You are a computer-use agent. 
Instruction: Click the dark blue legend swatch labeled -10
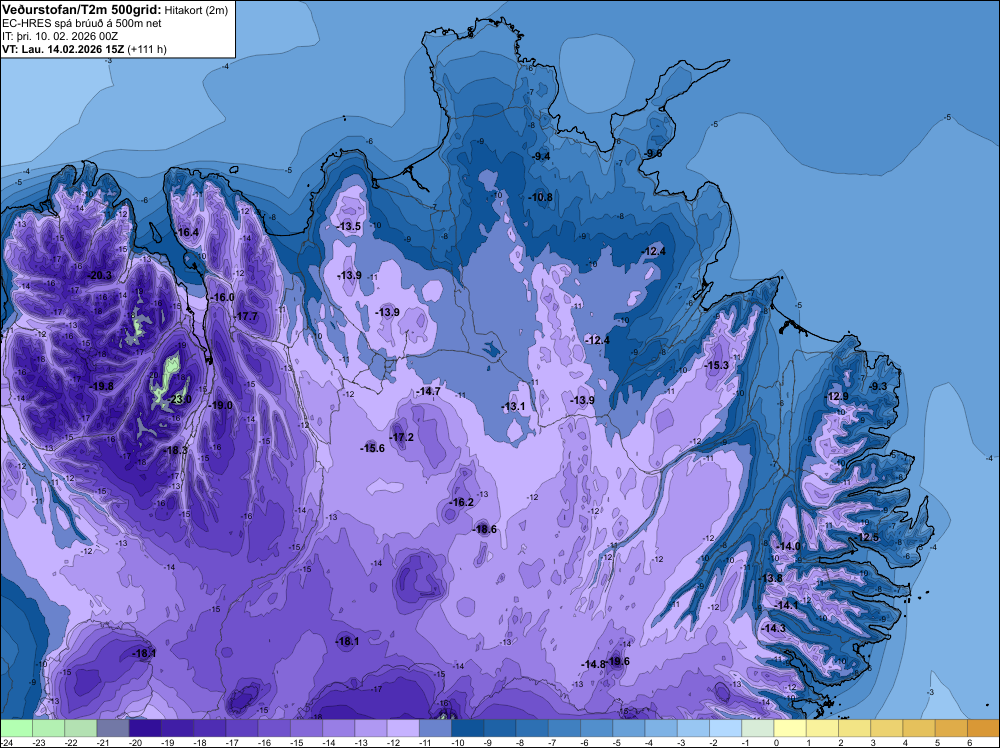tap(467, 728)
